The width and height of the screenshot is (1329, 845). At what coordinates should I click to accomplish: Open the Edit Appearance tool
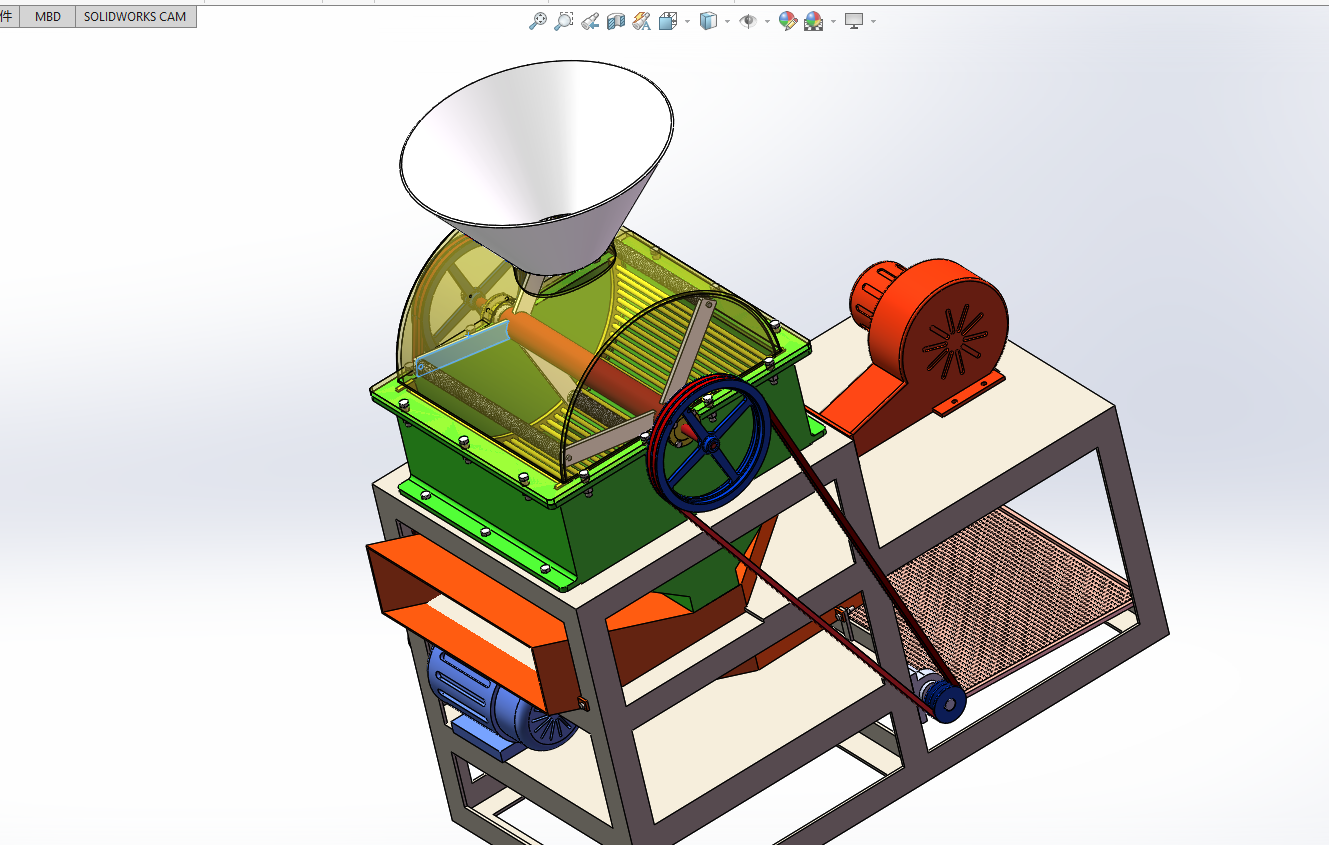click(x=788, y=20)
